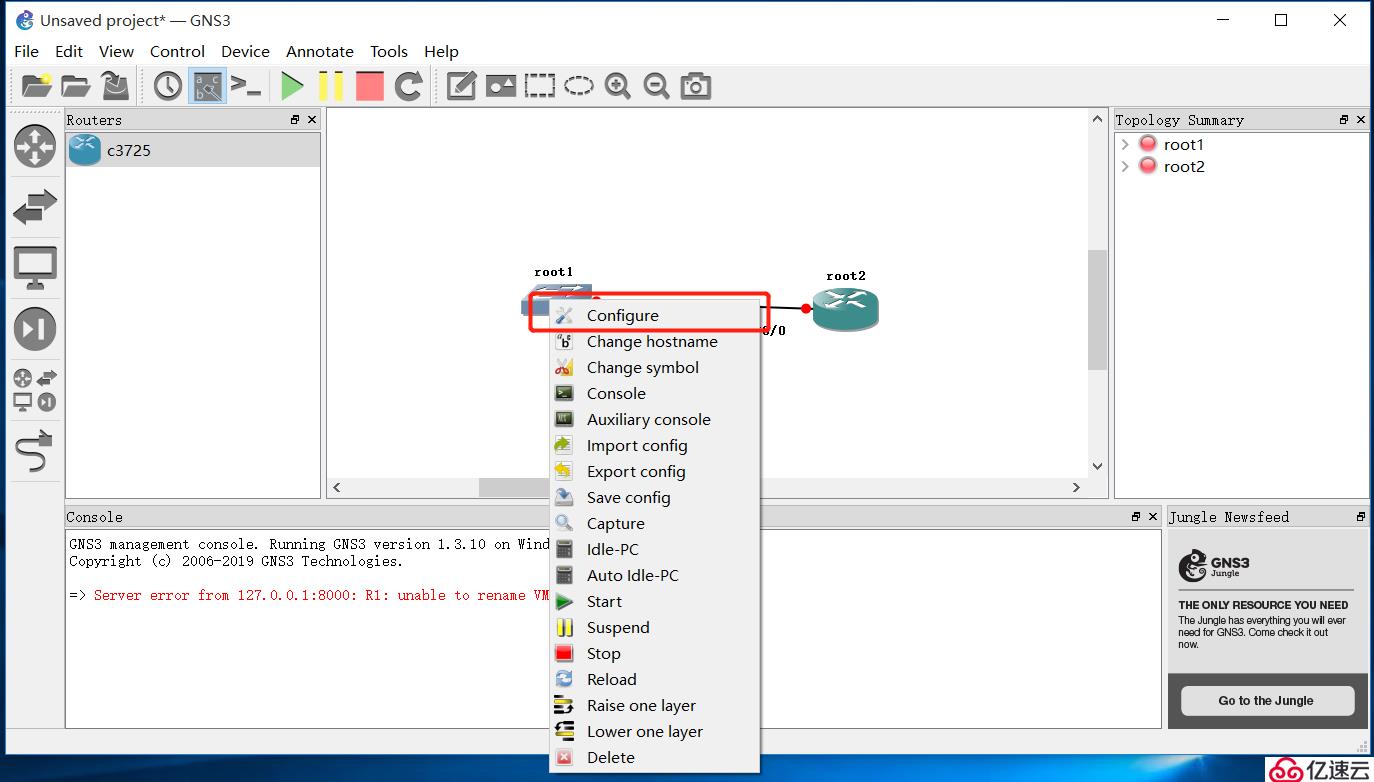Click Go to the Jungle button
This screenshot has height=782, width=1374.
pos(1266,700)
